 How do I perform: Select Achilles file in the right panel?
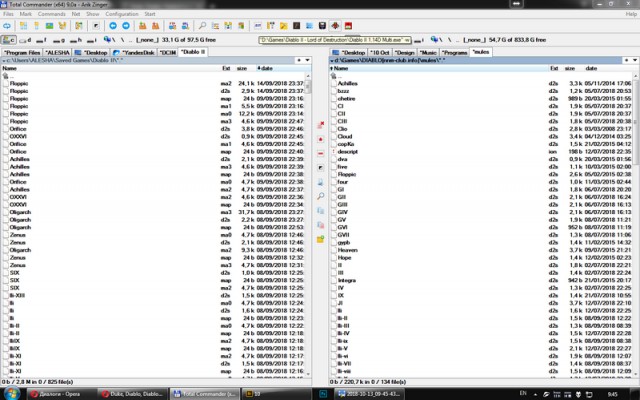(481, 83)
